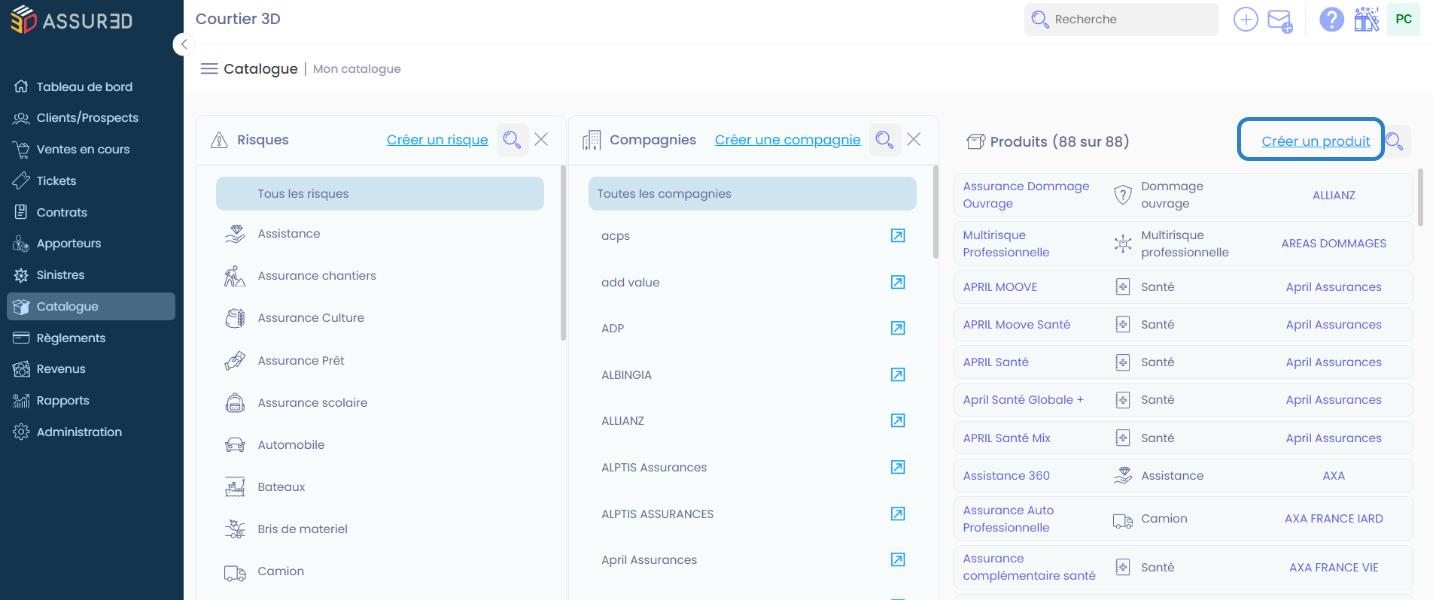This screenshot has height=600, width=1433.
Task: Open ADP external link icon
Action: pos(898,328)
